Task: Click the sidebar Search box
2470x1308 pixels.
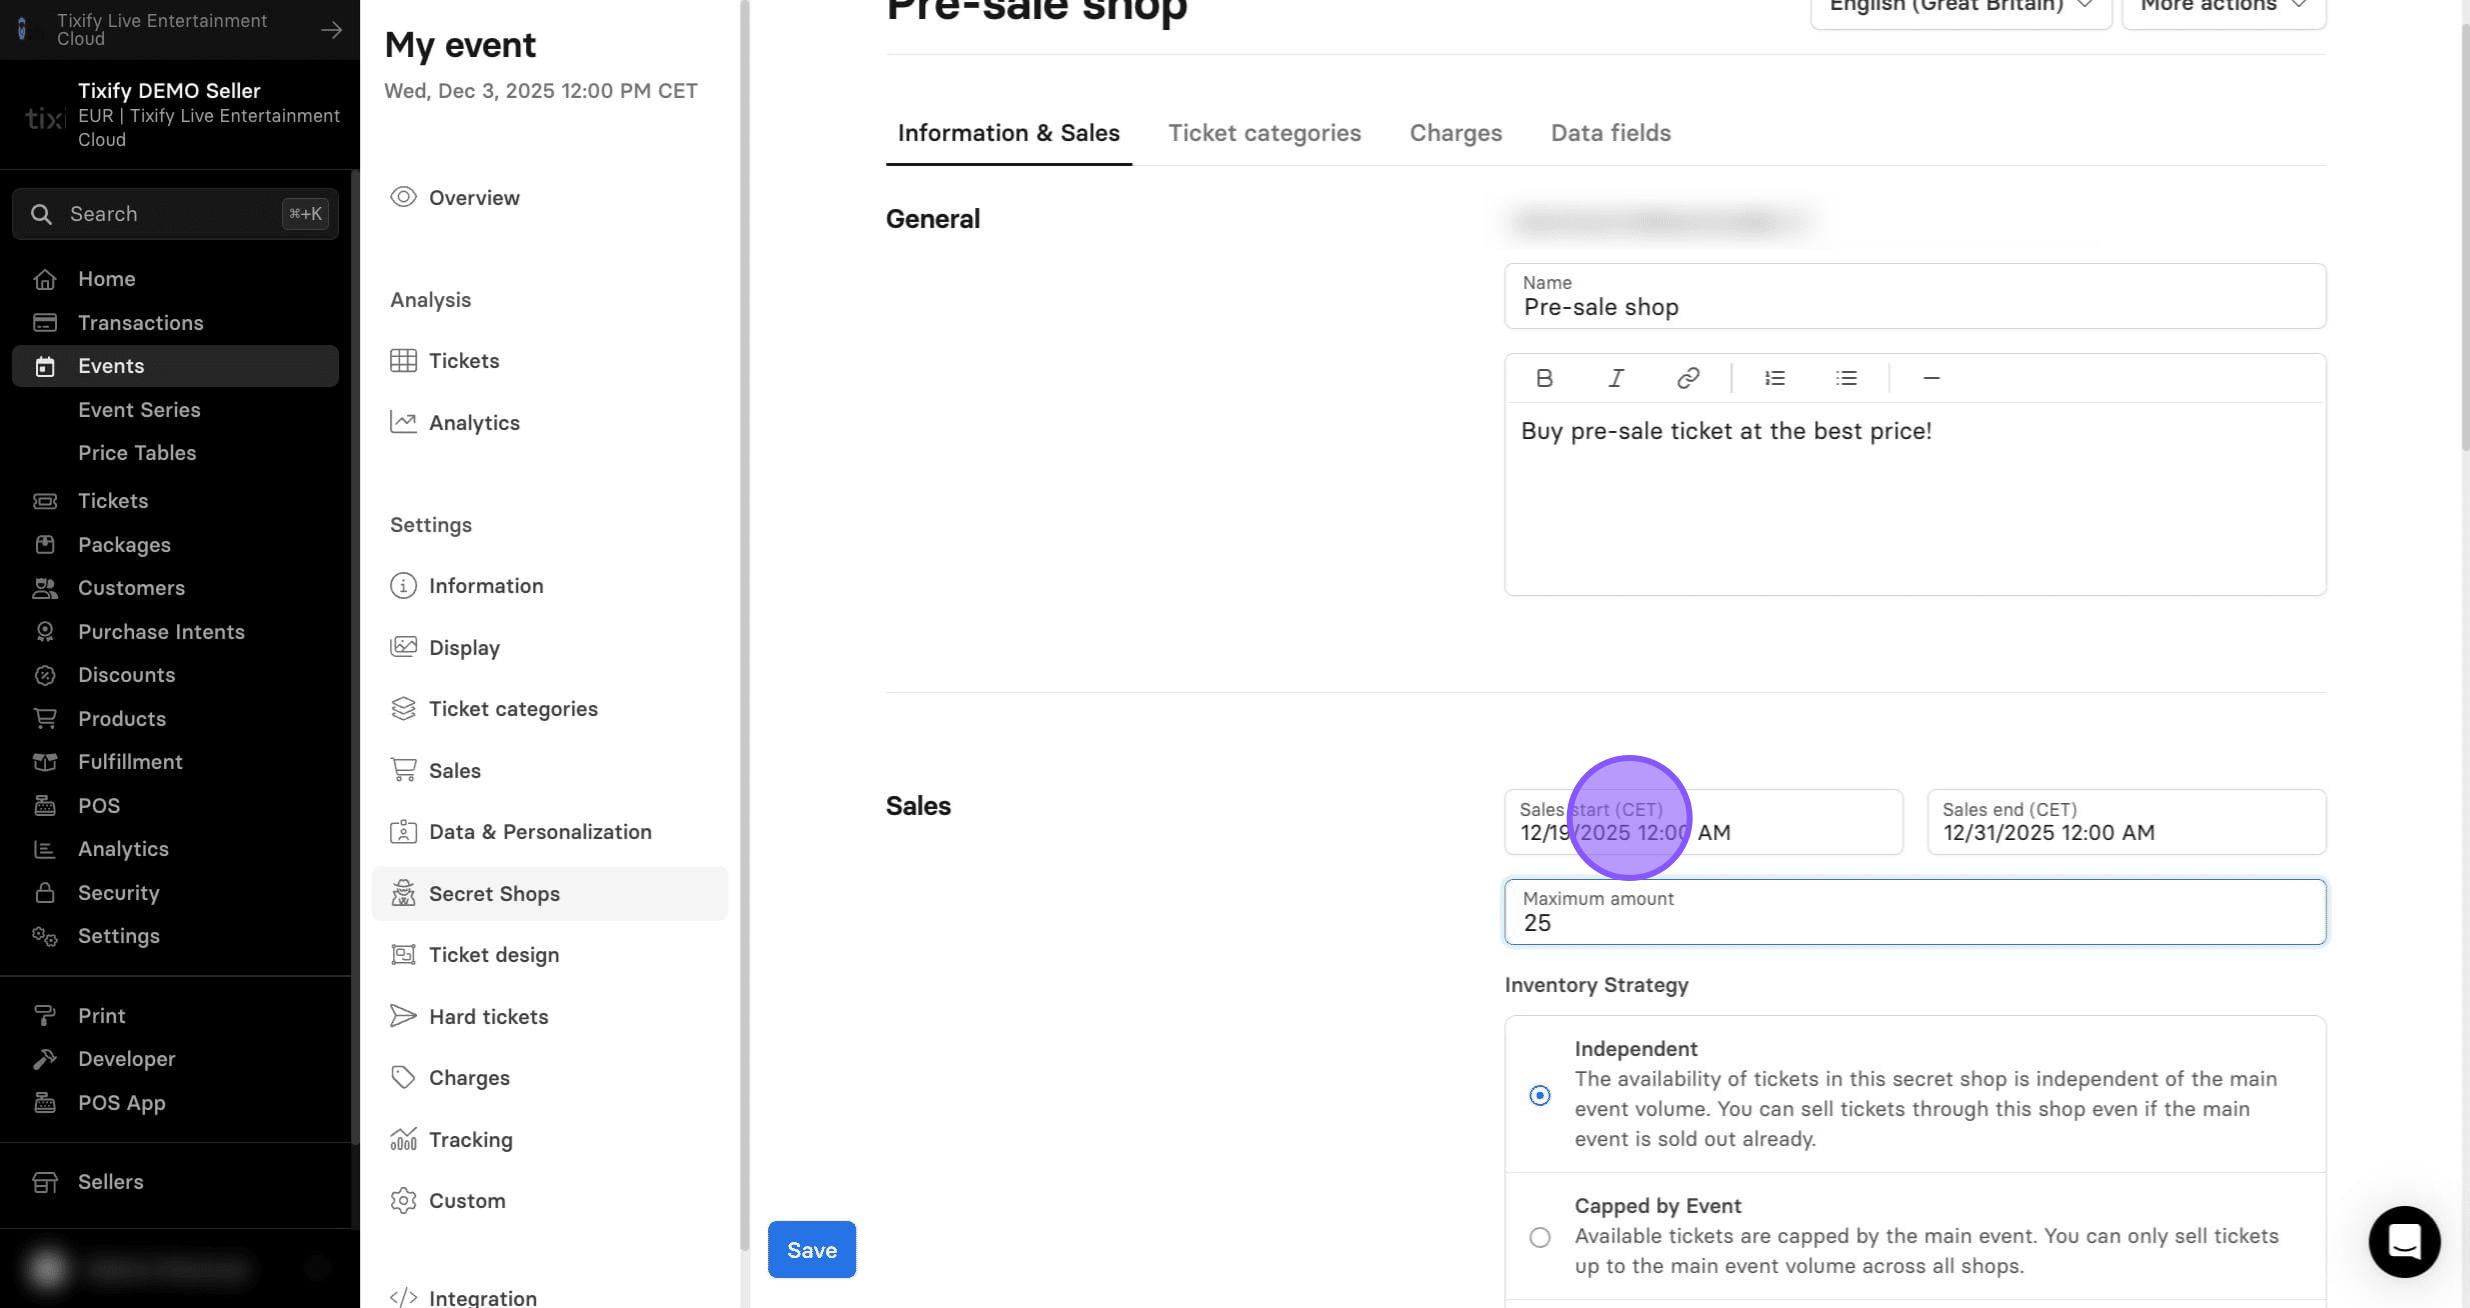Action: point(175,214)
